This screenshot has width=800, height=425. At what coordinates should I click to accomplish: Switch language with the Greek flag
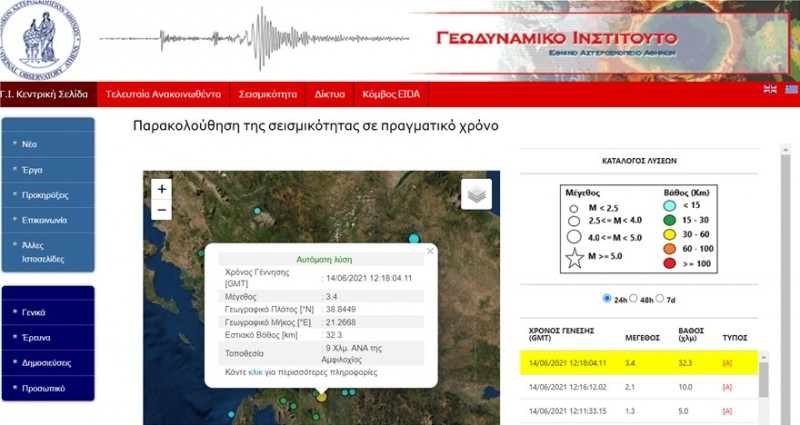coord(791,90)
